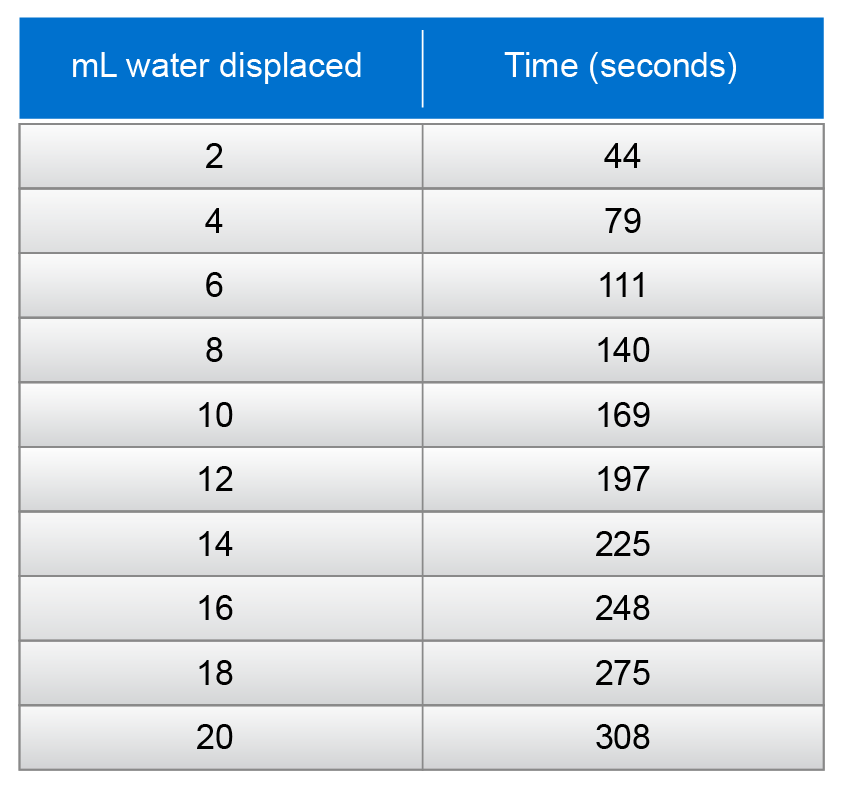Select the cell showing 79 seconds
The height and width of the screenshot is (788, 843).
pos(622,221)
